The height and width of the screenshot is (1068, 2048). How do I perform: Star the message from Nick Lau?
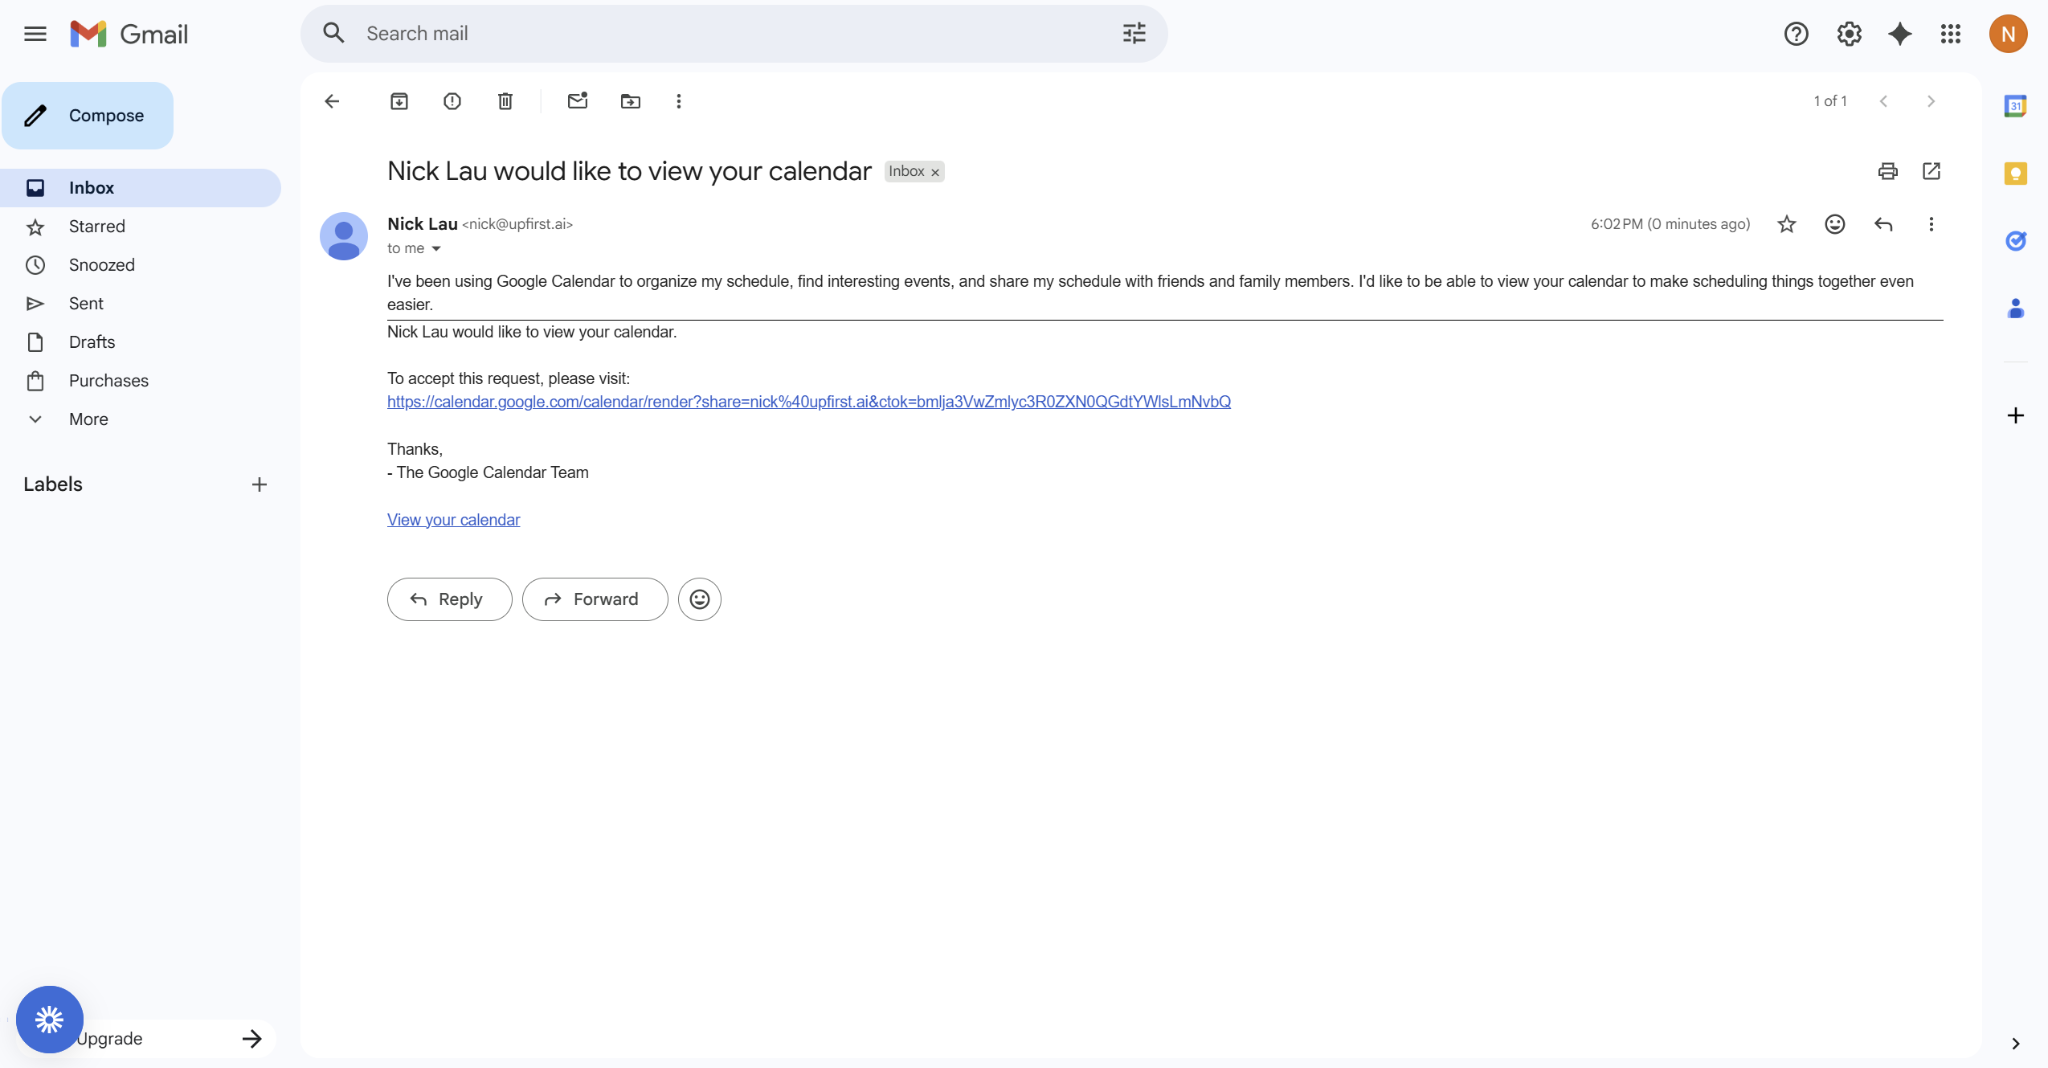pos(1787,224)
